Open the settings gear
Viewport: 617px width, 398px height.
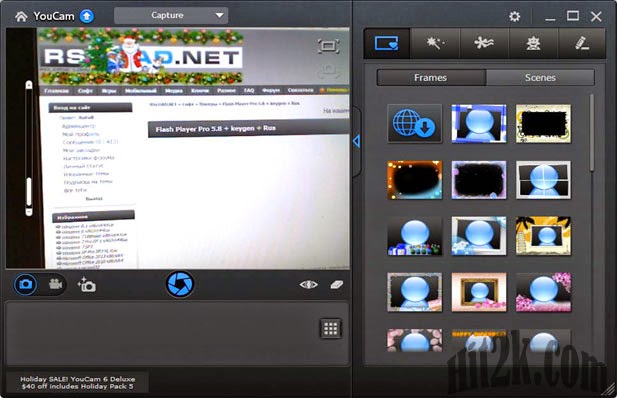pos(514,16)
